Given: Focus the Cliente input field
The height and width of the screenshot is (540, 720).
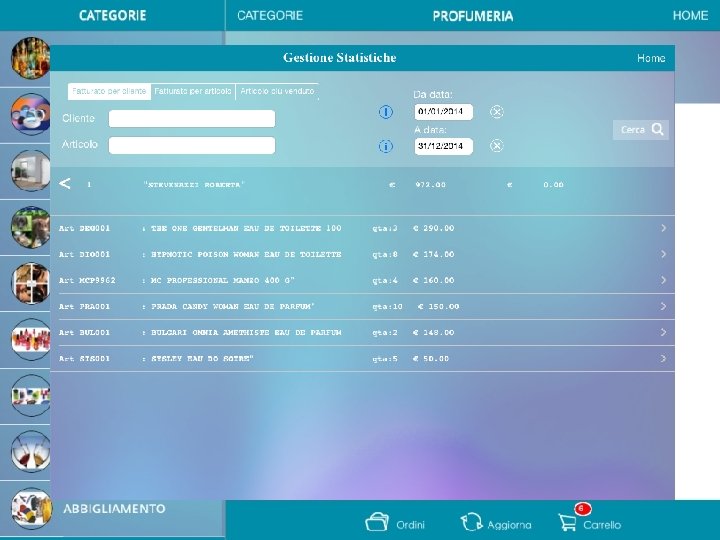Looking at the screenshot, I should 192,118.
